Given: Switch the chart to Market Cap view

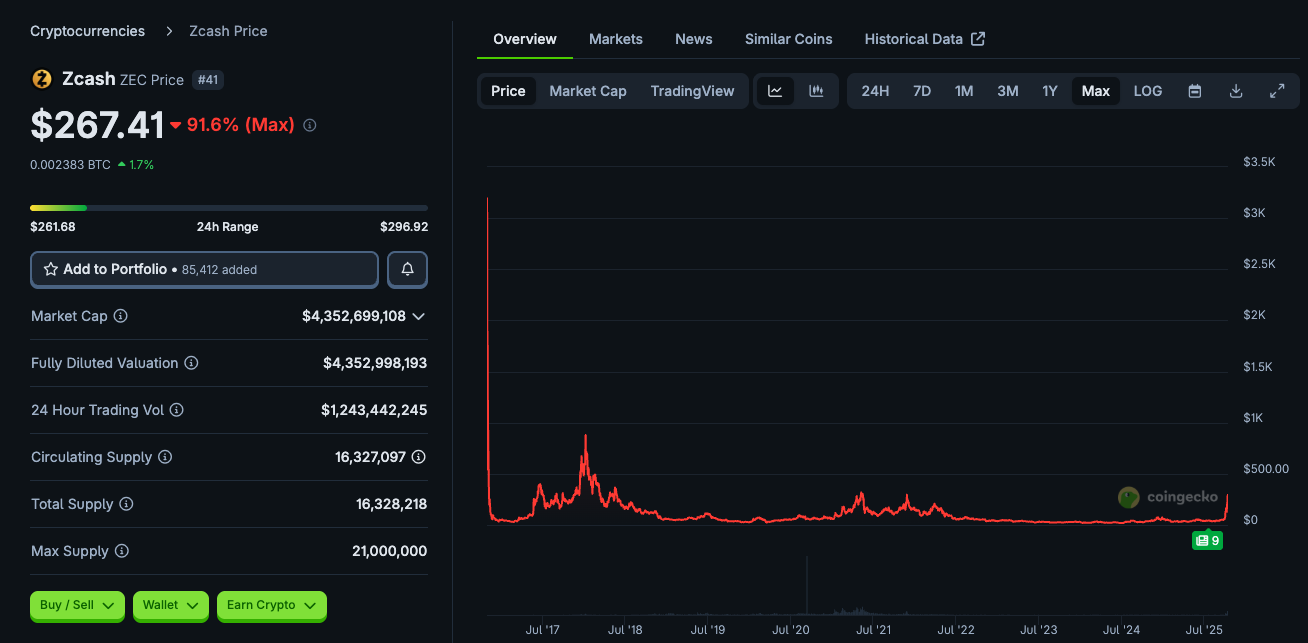Looking at the screenshot, I should (x=588, y=91).
